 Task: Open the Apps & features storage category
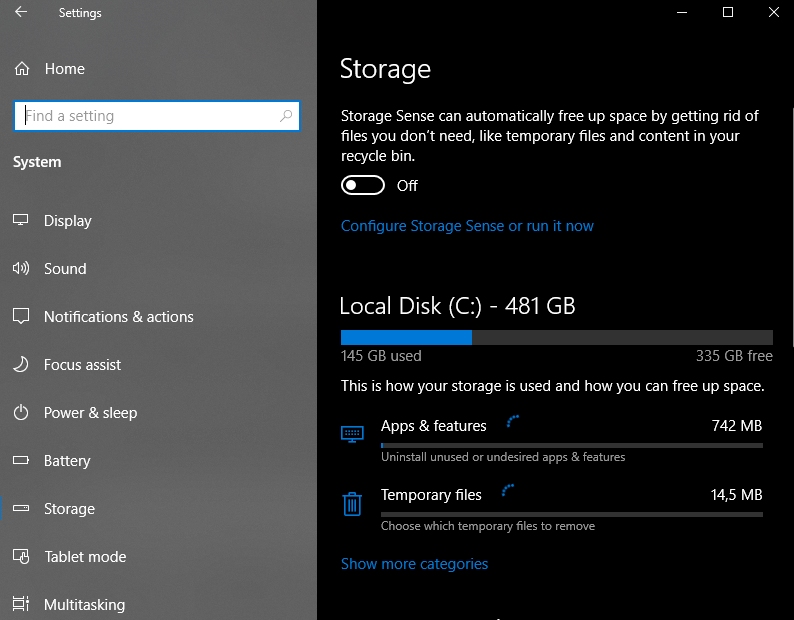pos(434,426)
